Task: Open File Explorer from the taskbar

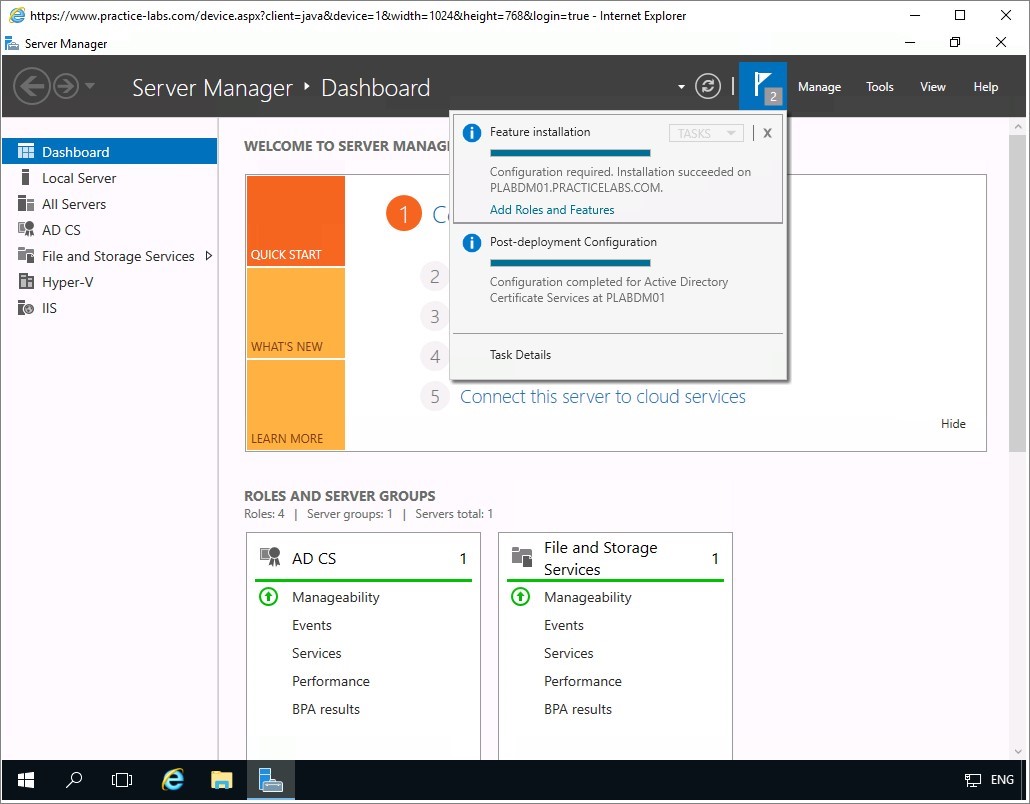Action: pos(221,780)
